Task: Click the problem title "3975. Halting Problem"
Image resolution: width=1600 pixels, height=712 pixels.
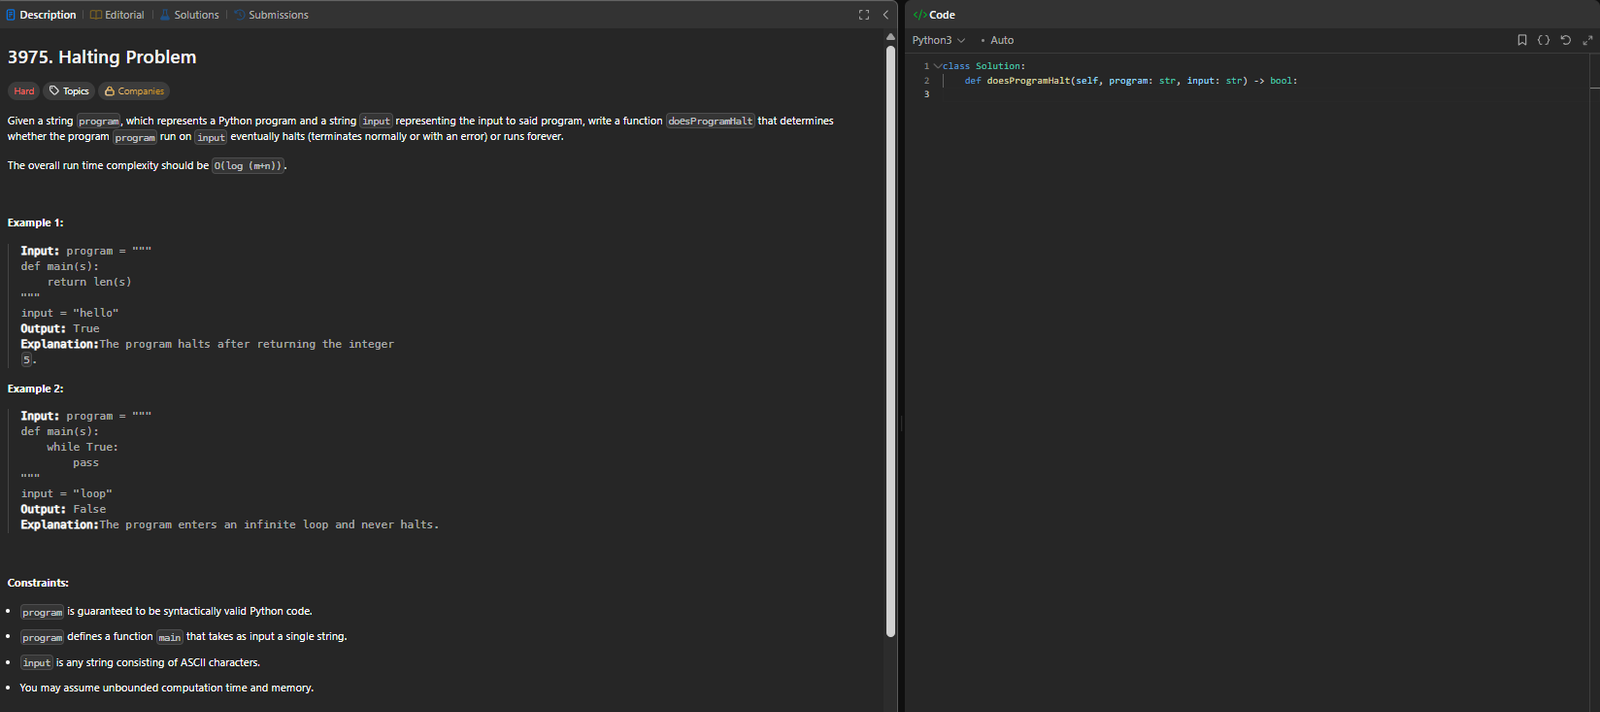Action: pyautogui.click(x=102, y=57)
